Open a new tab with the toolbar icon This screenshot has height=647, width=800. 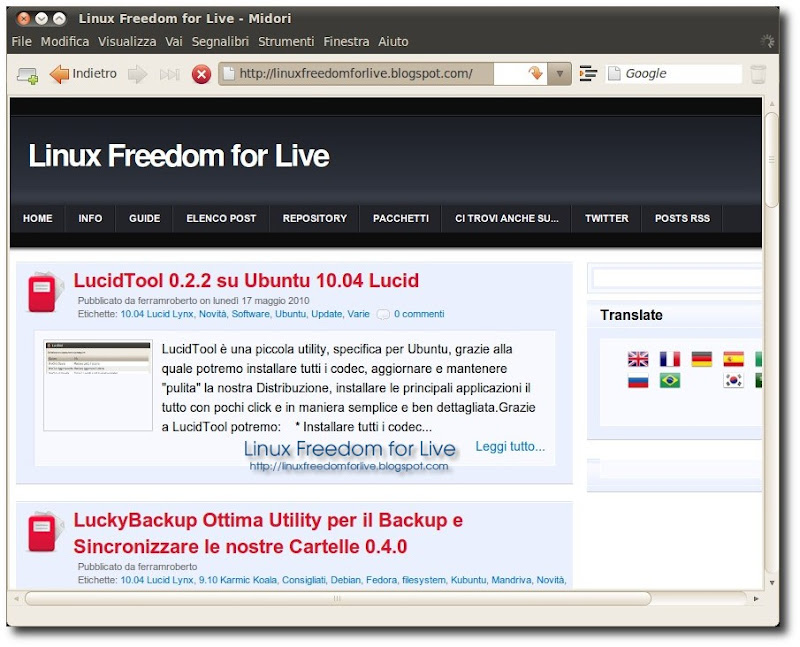[27, 74]
